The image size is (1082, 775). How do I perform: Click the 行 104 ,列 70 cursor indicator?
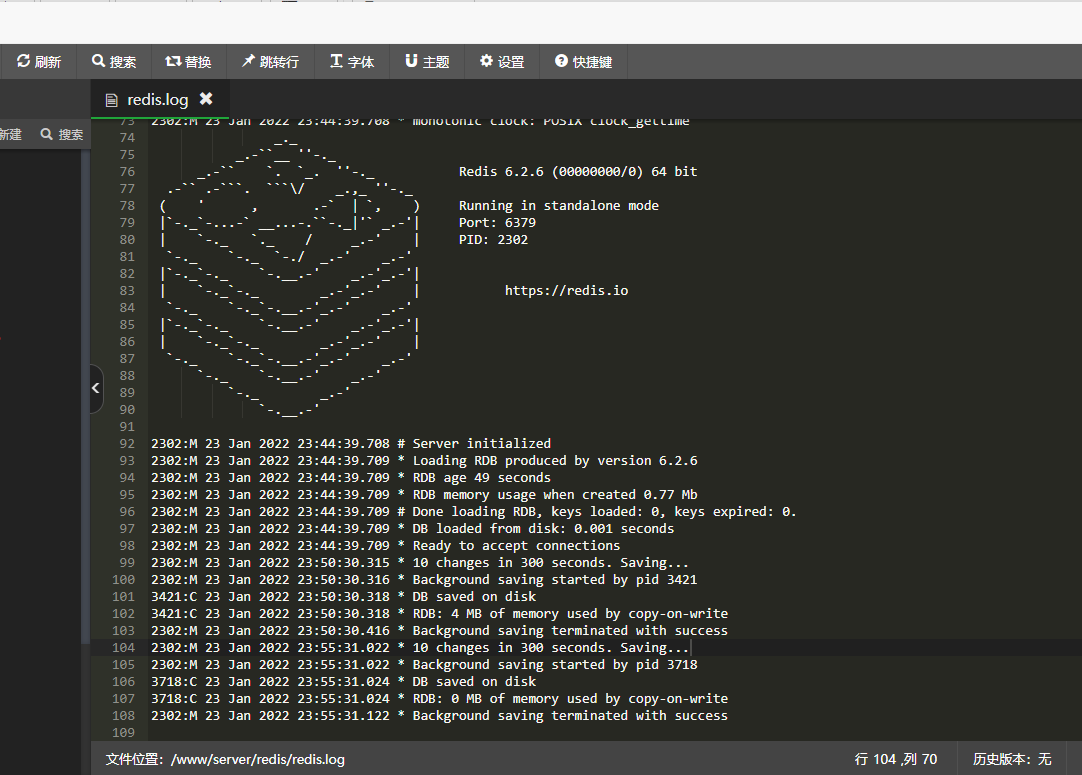click(896, 759)
